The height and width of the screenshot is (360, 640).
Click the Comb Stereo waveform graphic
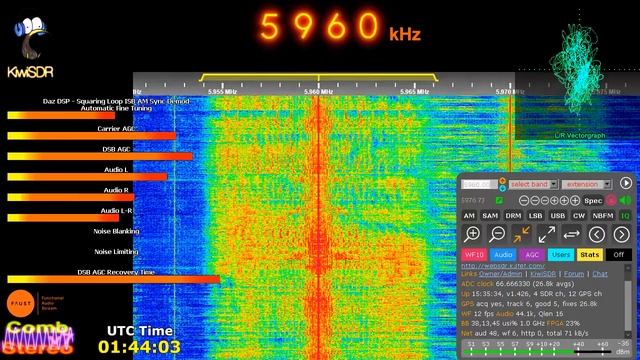pos(39,338)
